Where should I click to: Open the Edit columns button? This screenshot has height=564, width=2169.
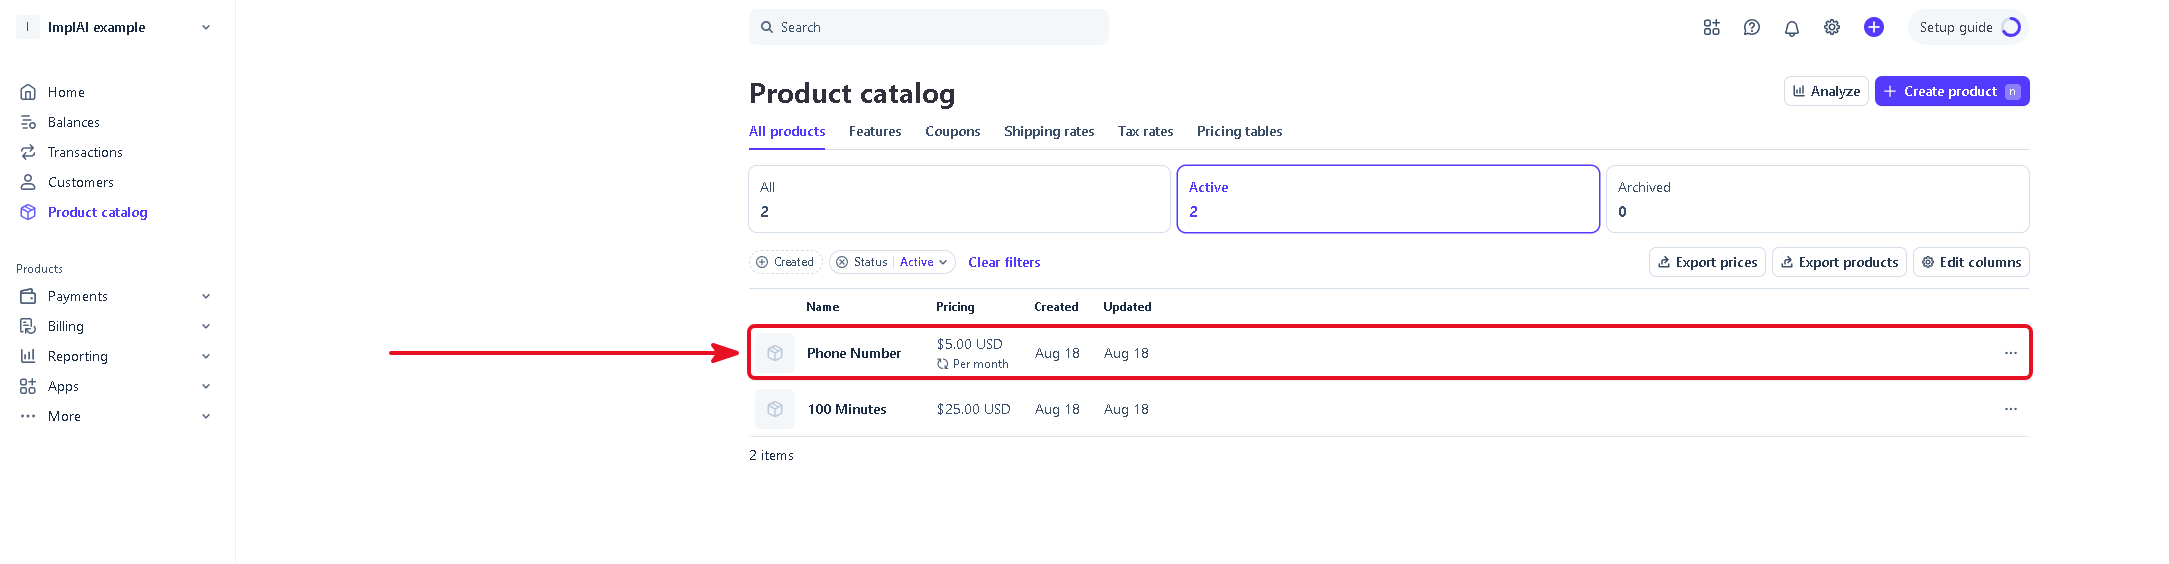(x=1971, y=262)
